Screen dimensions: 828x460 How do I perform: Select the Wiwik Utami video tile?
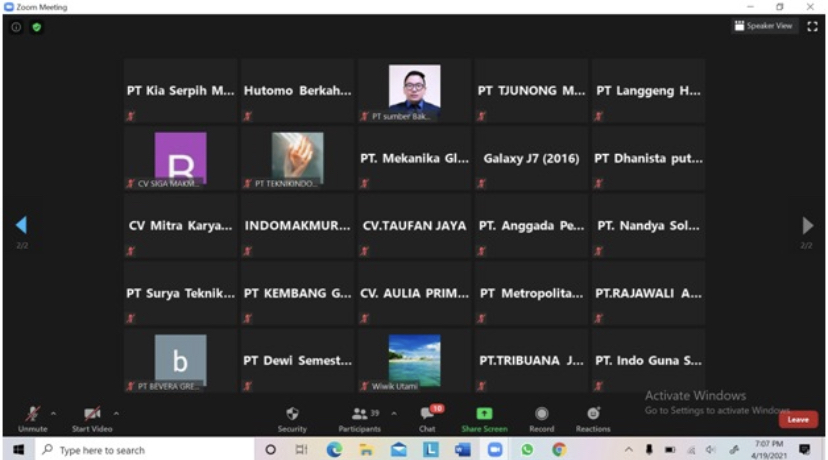click(x=414, y=360)
